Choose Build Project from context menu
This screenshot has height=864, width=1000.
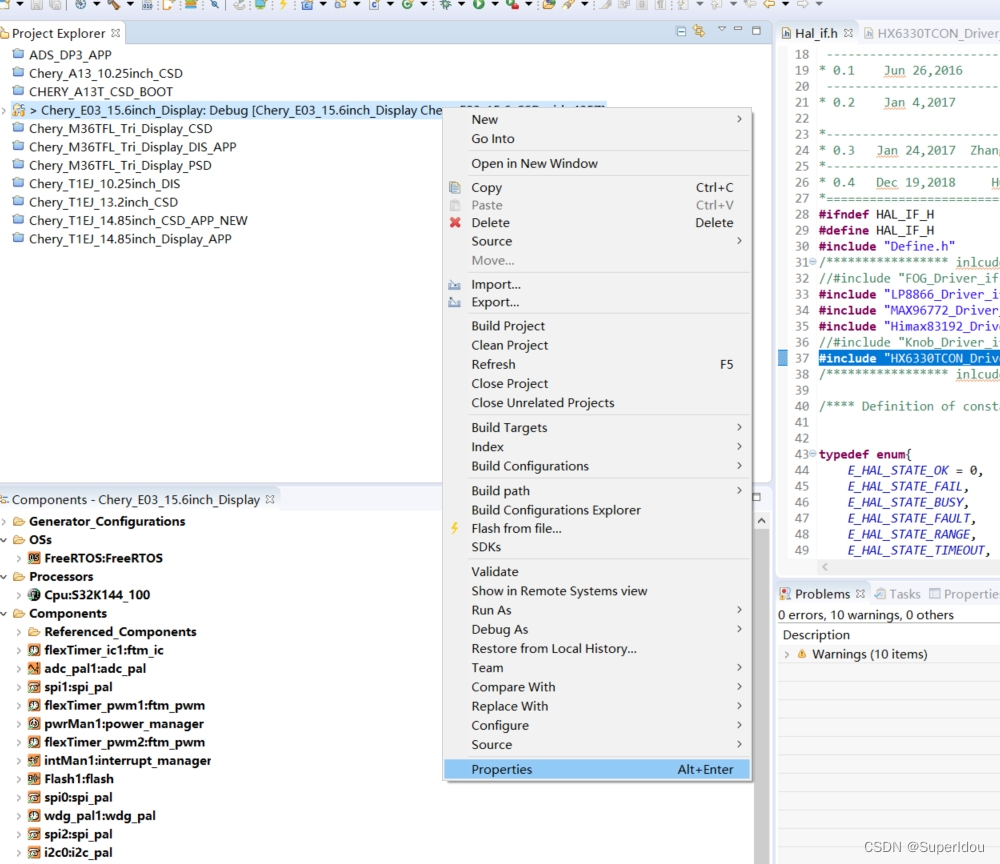point(597,326)
